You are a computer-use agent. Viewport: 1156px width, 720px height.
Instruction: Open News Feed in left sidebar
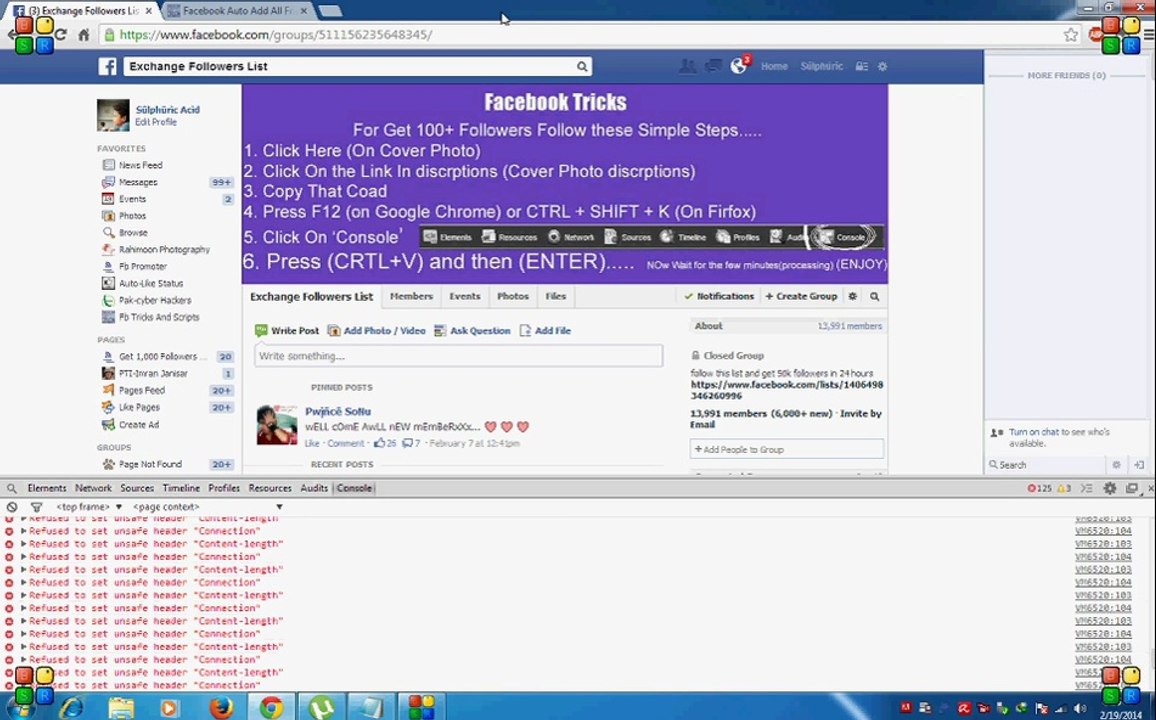pos(140,165)
